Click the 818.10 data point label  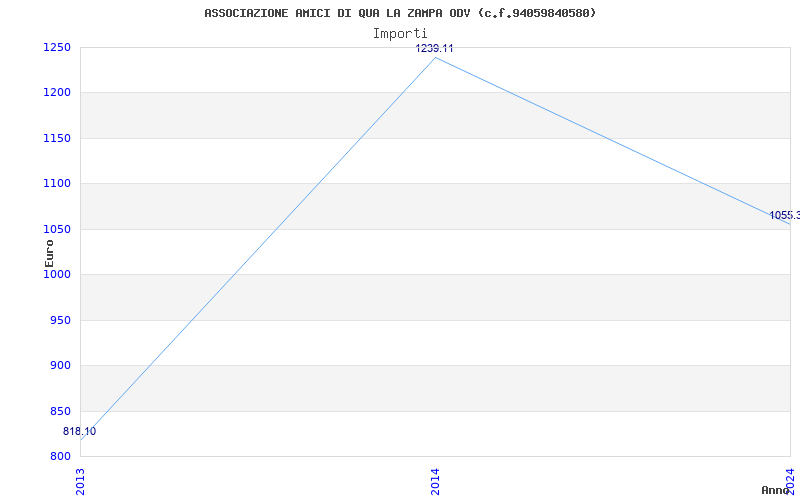pos(80,432)
